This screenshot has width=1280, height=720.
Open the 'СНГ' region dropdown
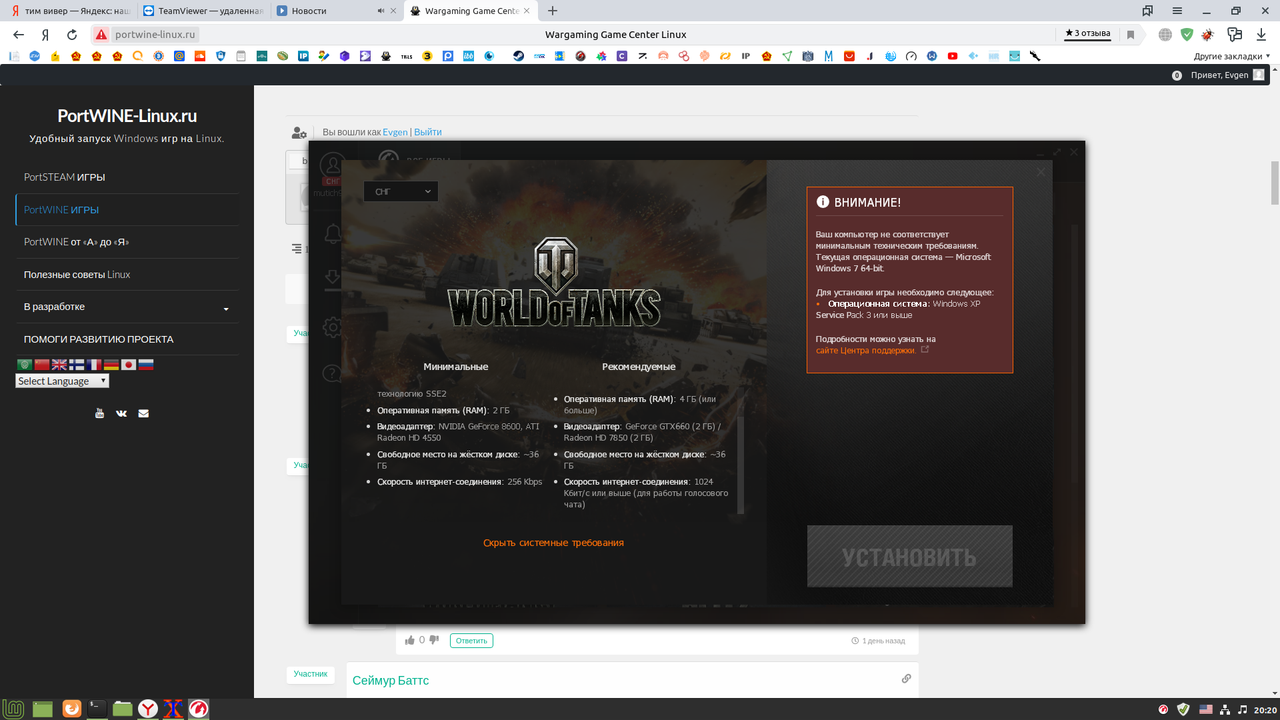(x=401, y=191)
